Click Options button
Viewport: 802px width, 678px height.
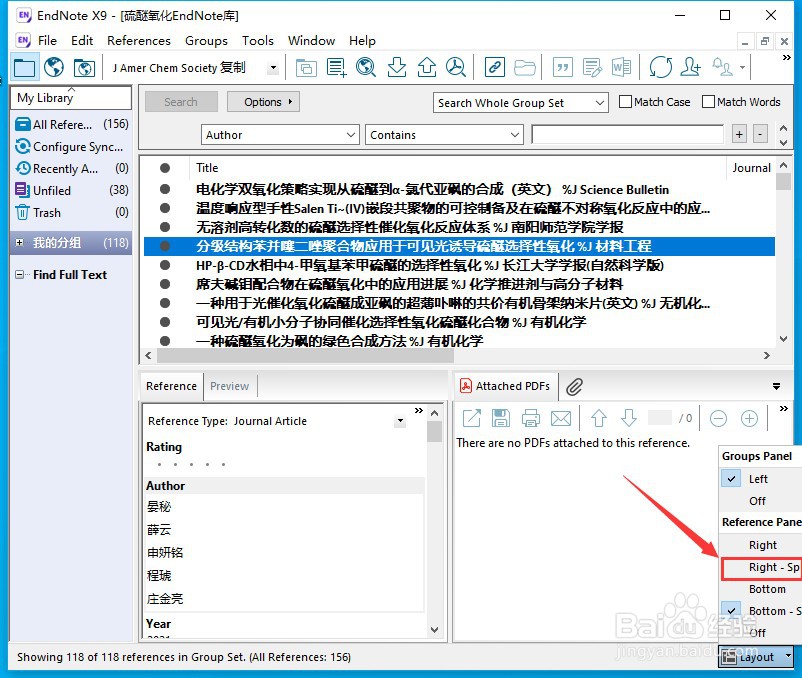(263, 102)
